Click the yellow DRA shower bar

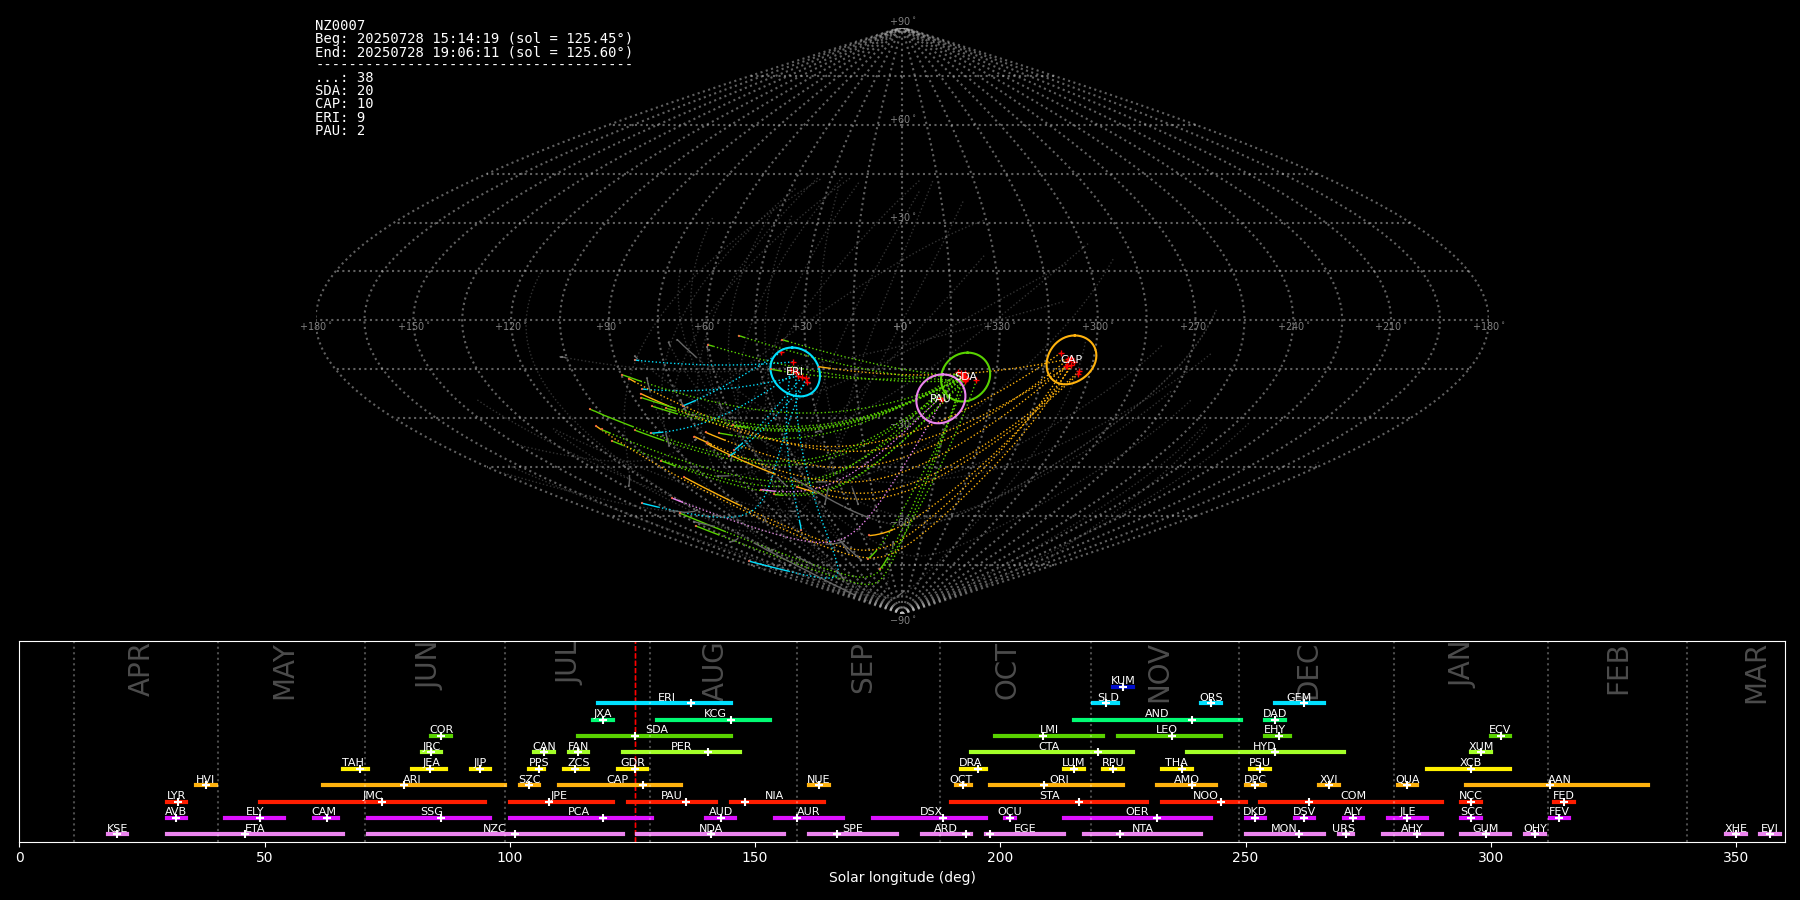click(x=973, y=769)
